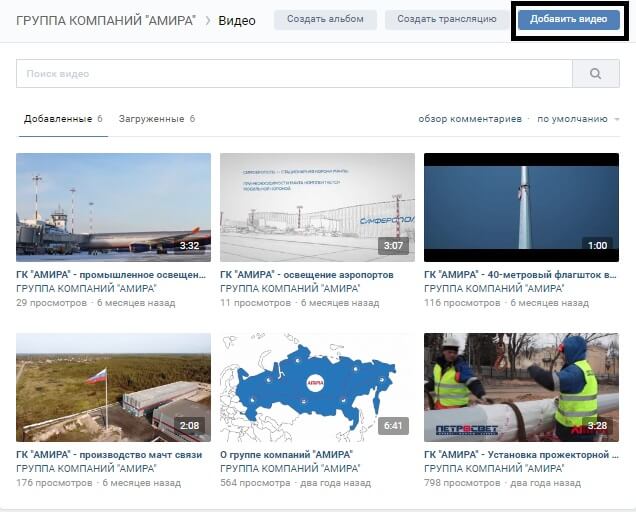Expand the по умолчанию sort dropdown
The width and height of the screenshot is (636, 512).
click(x=578, y=119)
